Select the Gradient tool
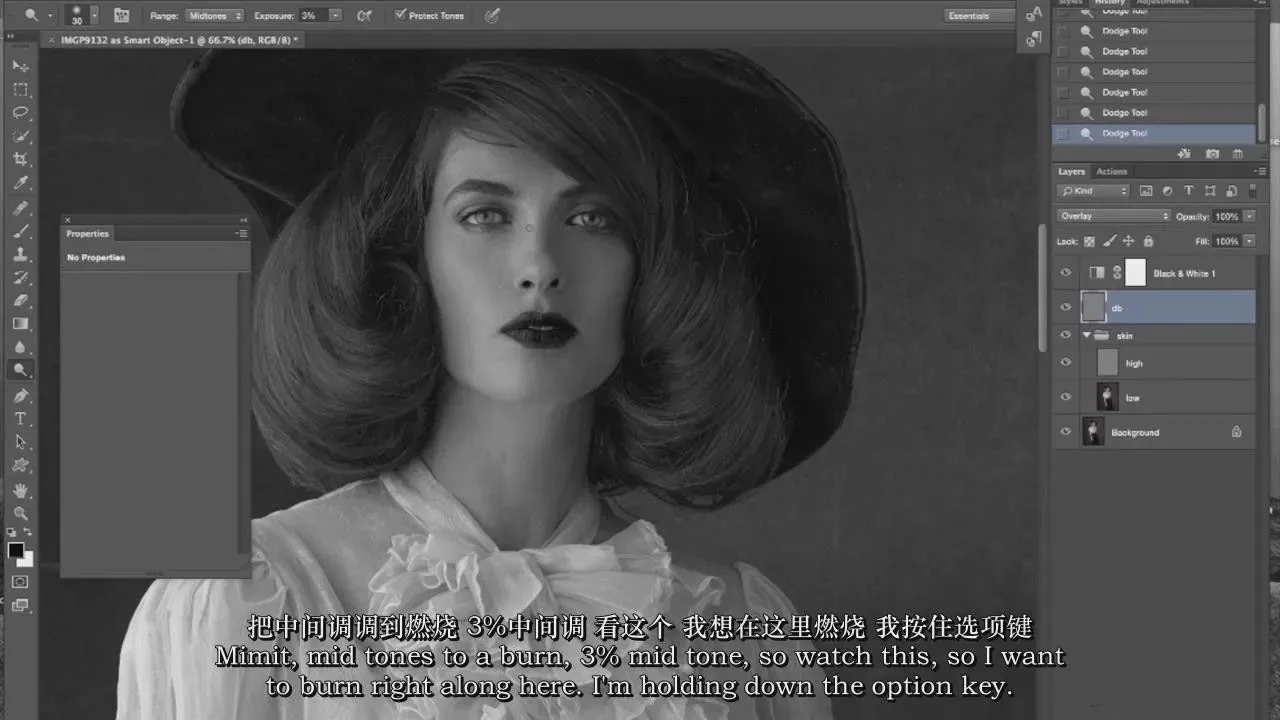This screenshot has width=1280, height=720. click(x=20, y=324)
